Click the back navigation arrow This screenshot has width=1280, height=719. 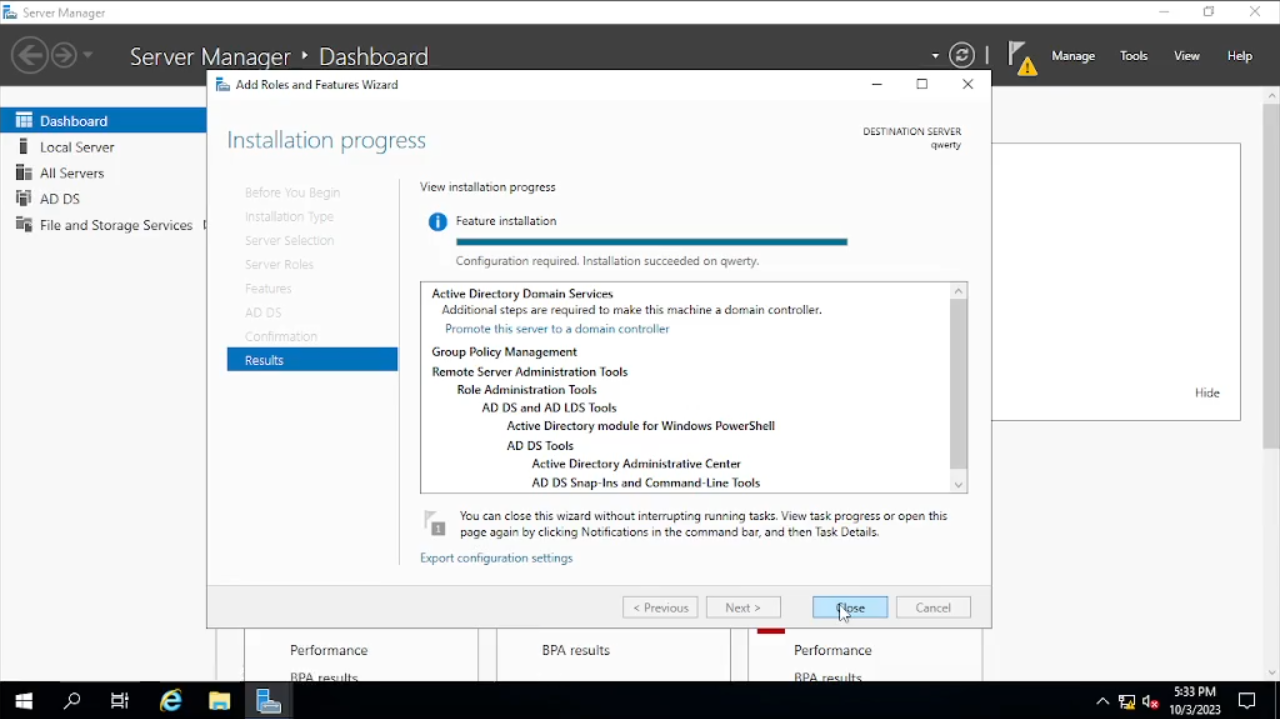point(30,55)
